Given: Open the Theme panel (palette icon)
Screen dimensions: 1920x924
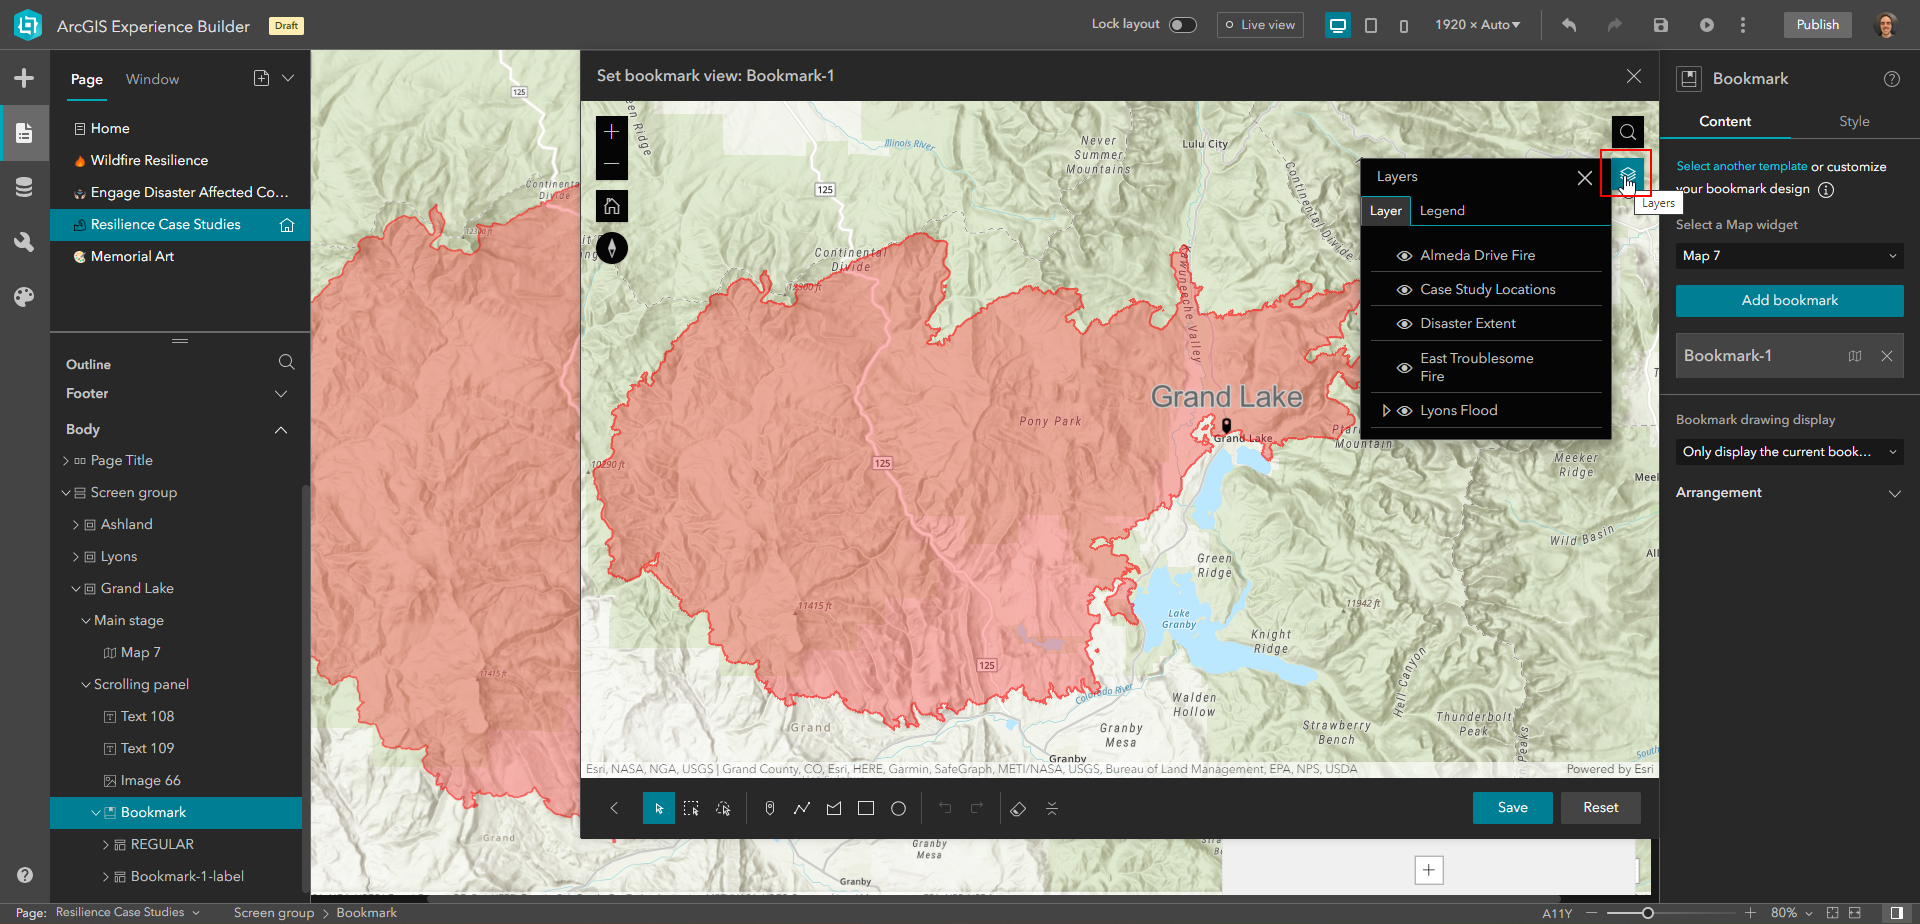Looking at the screenshot, I should [x=24, y=296].
